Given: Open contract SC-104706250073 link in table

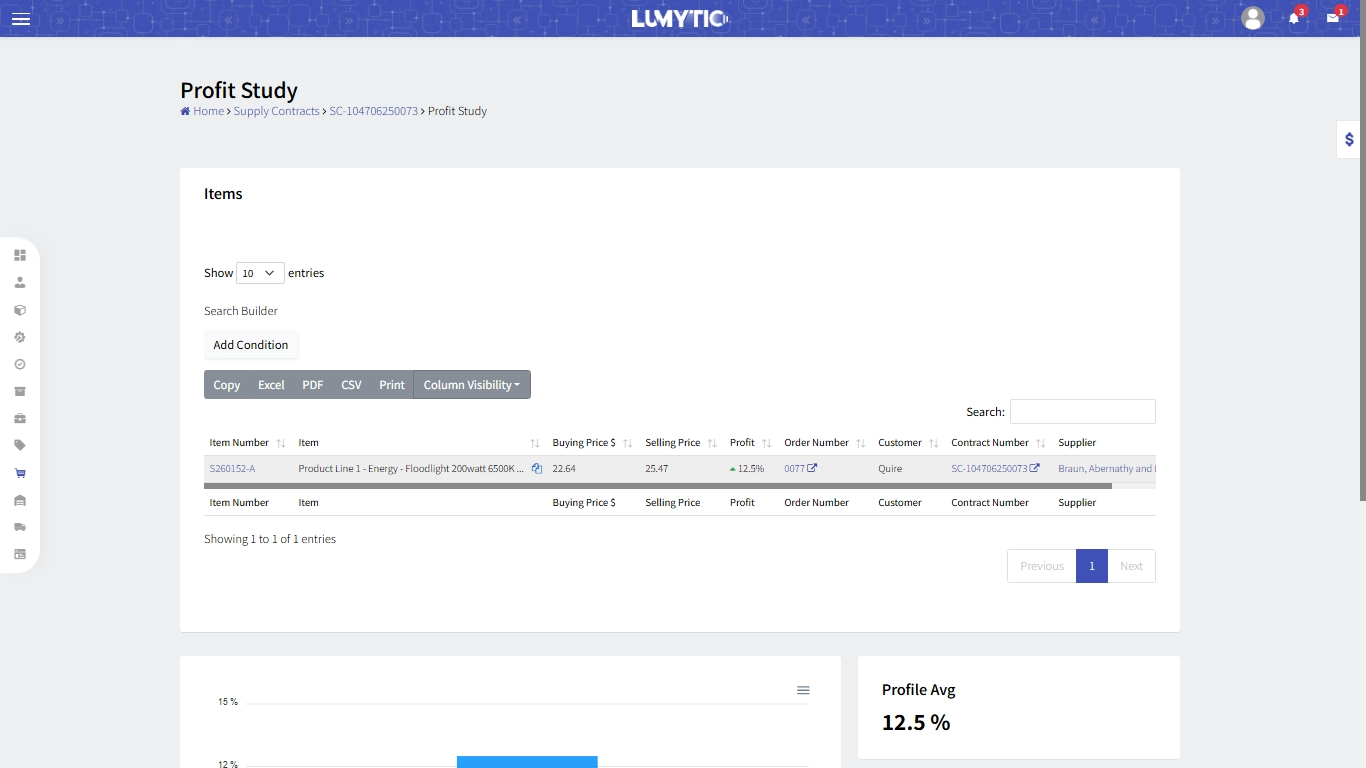Looking at the screenshot, I should (989, 468).
